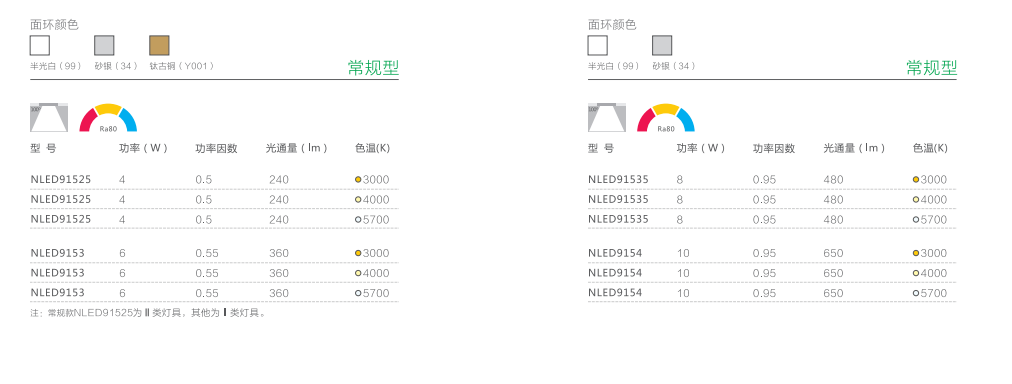Click the pale dot beside NLED91525 4000
This screenshot has height=384, width=1012.
click(358, 199)
